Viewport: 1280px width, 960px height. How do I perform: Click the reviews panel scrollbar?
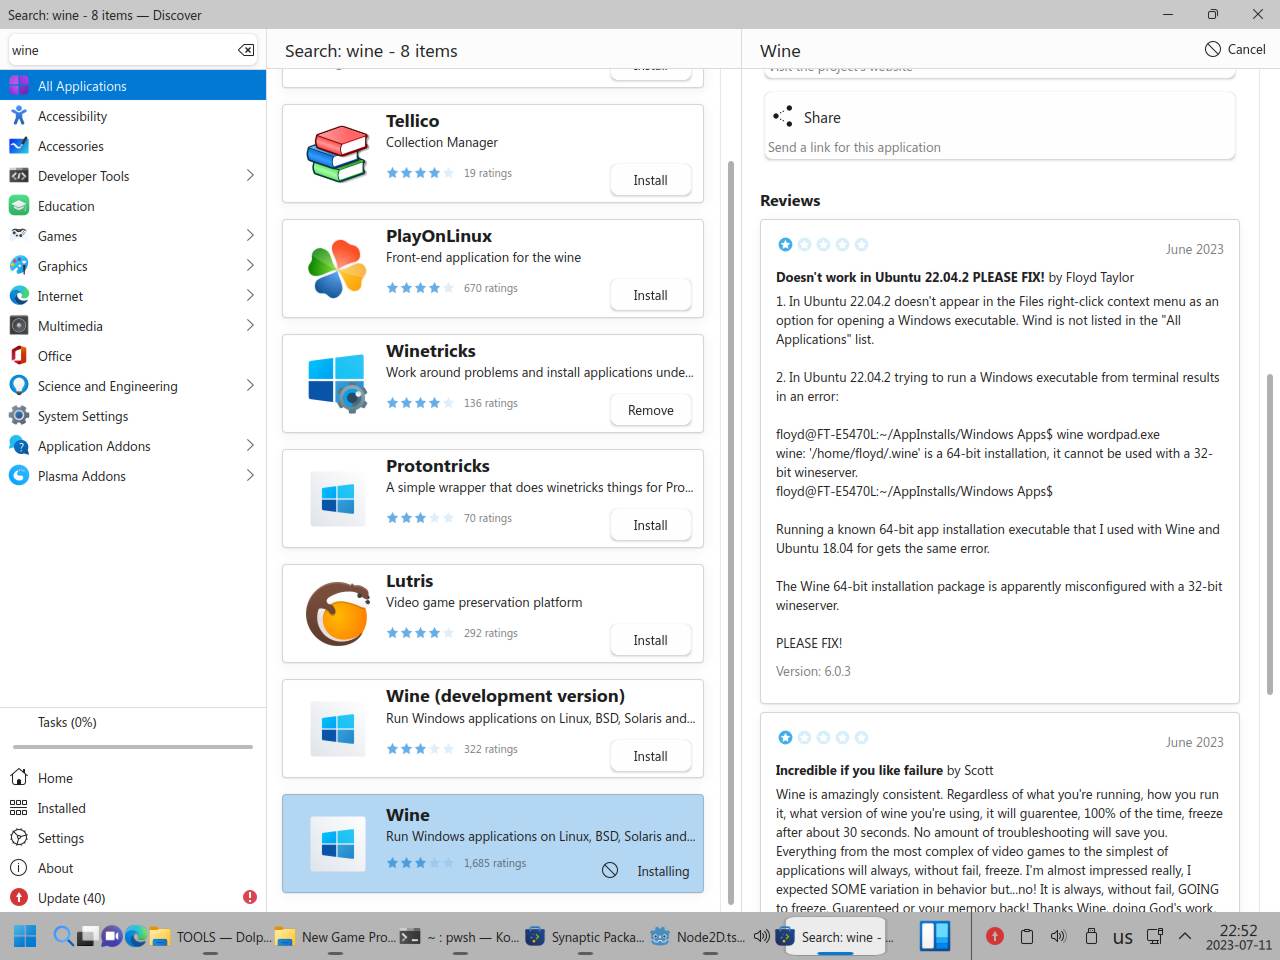pyautogui.click(x=1270, y=534)
